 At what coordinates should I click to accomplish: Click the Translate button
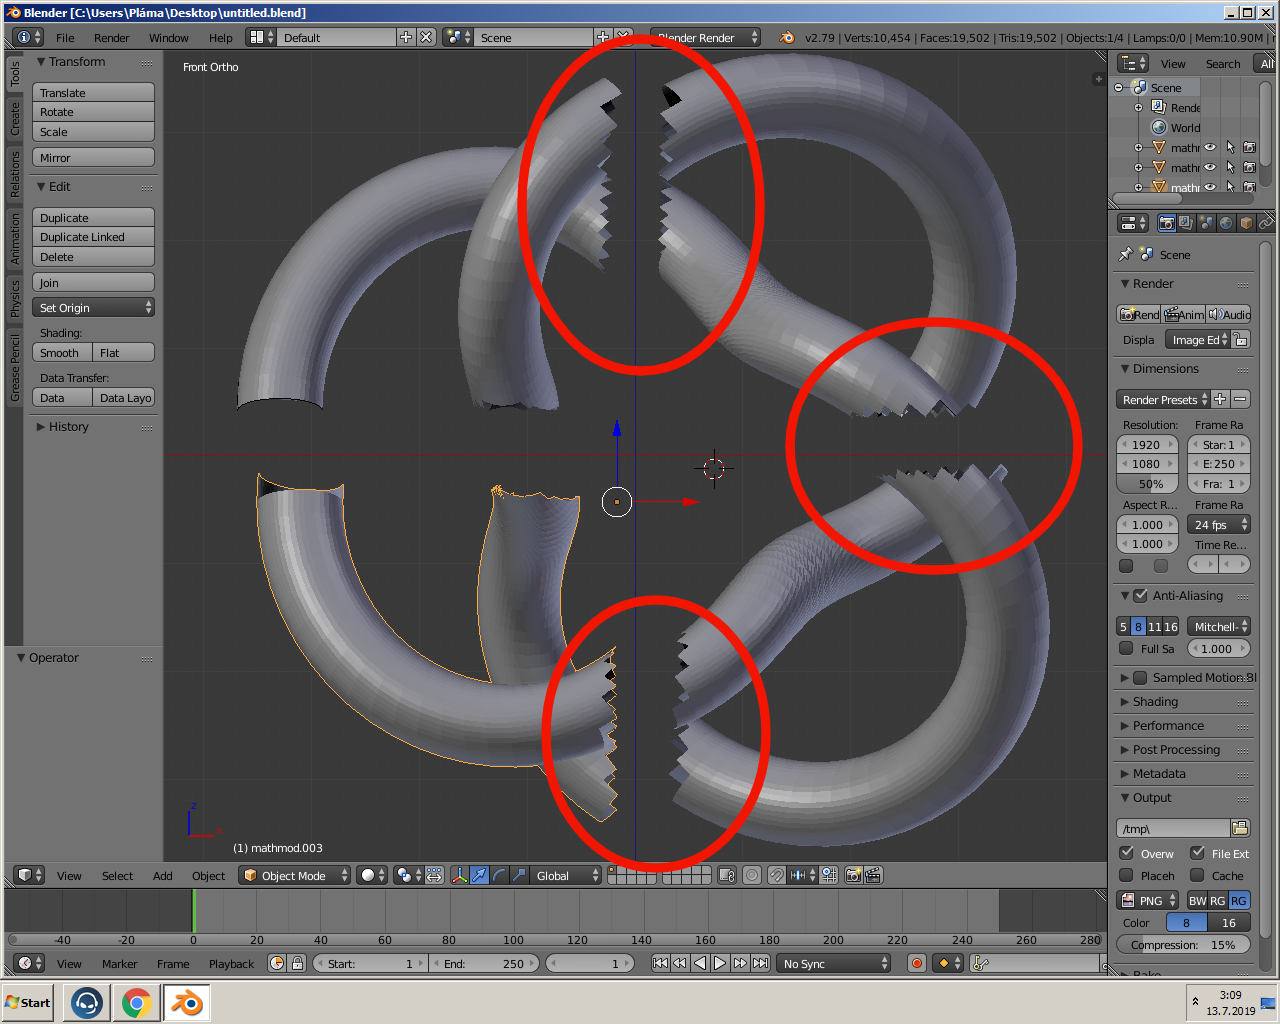click(x=93, y=92)
